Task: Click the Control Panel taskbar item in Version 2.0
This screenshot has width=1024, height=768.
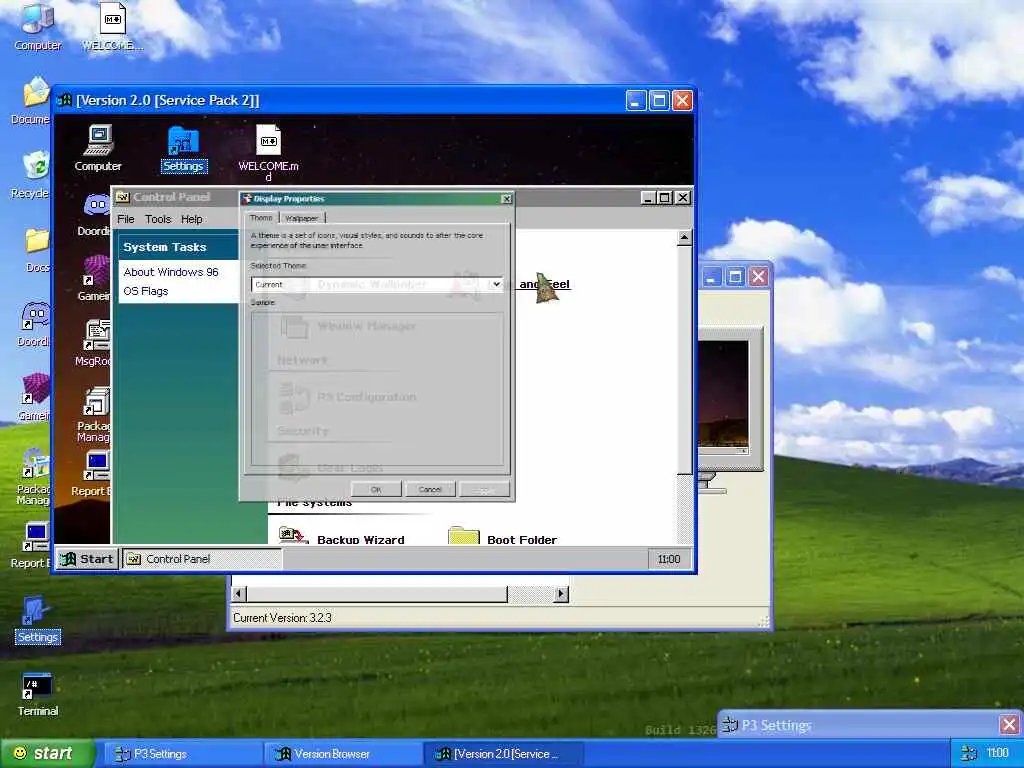Action: point(202,559)
